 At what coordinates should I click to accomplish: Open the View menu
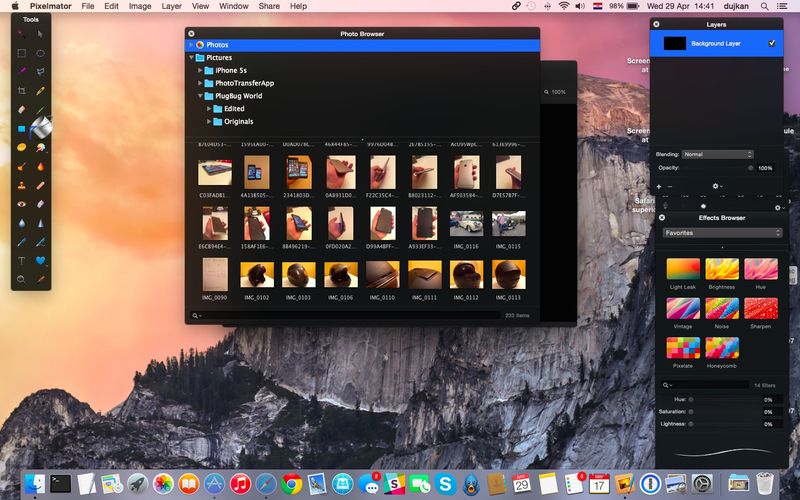coord(200,6)
